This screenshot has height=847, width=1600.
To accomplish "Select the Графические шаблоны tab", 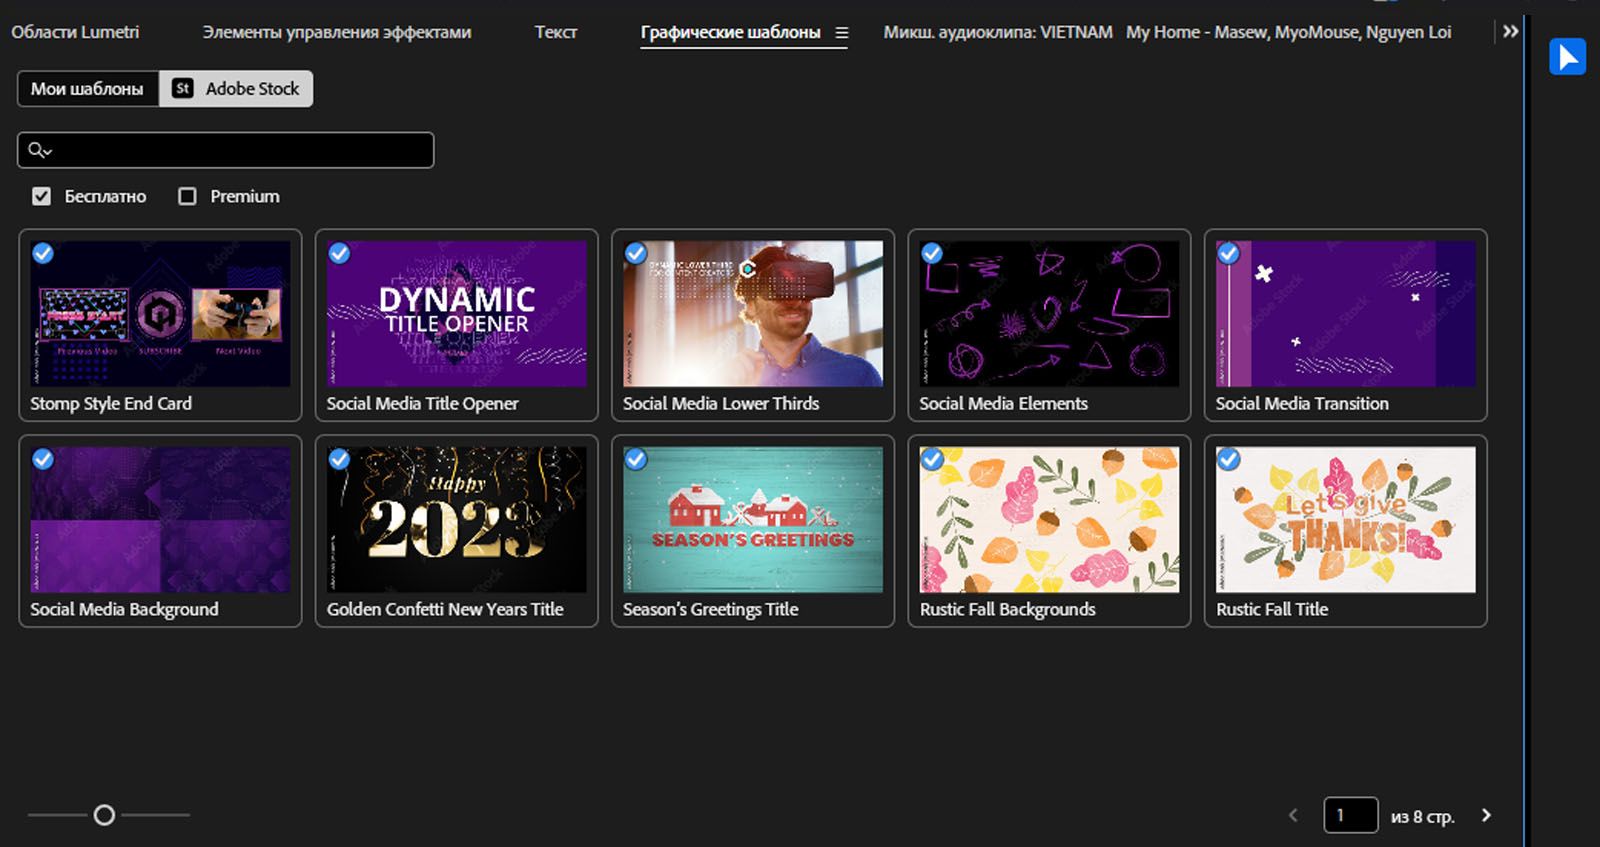I will pyautogui.click(x=730, y=32).
